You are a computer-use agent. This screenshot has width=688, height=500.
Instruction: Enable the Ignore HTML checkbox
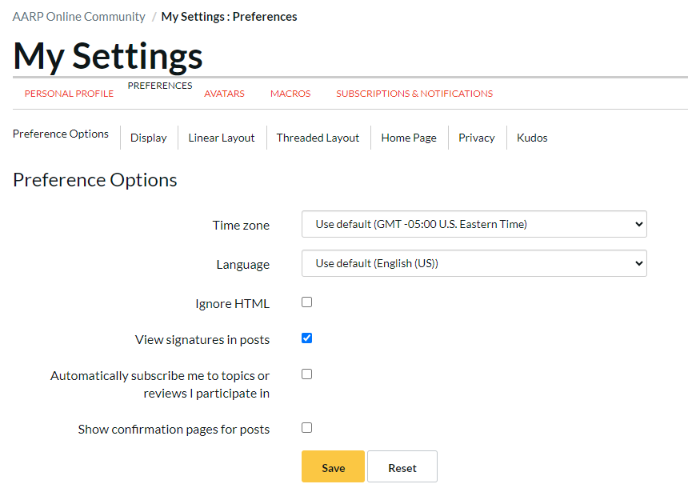pyautogui.click(x=307, y=302)
